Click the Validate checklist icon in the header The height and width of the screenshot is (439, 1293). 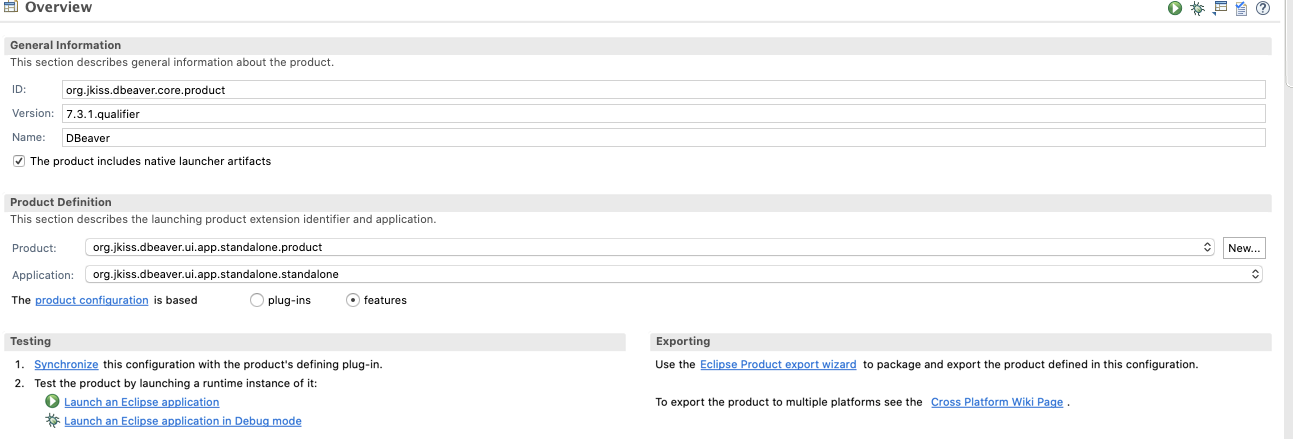point(1241,8)
